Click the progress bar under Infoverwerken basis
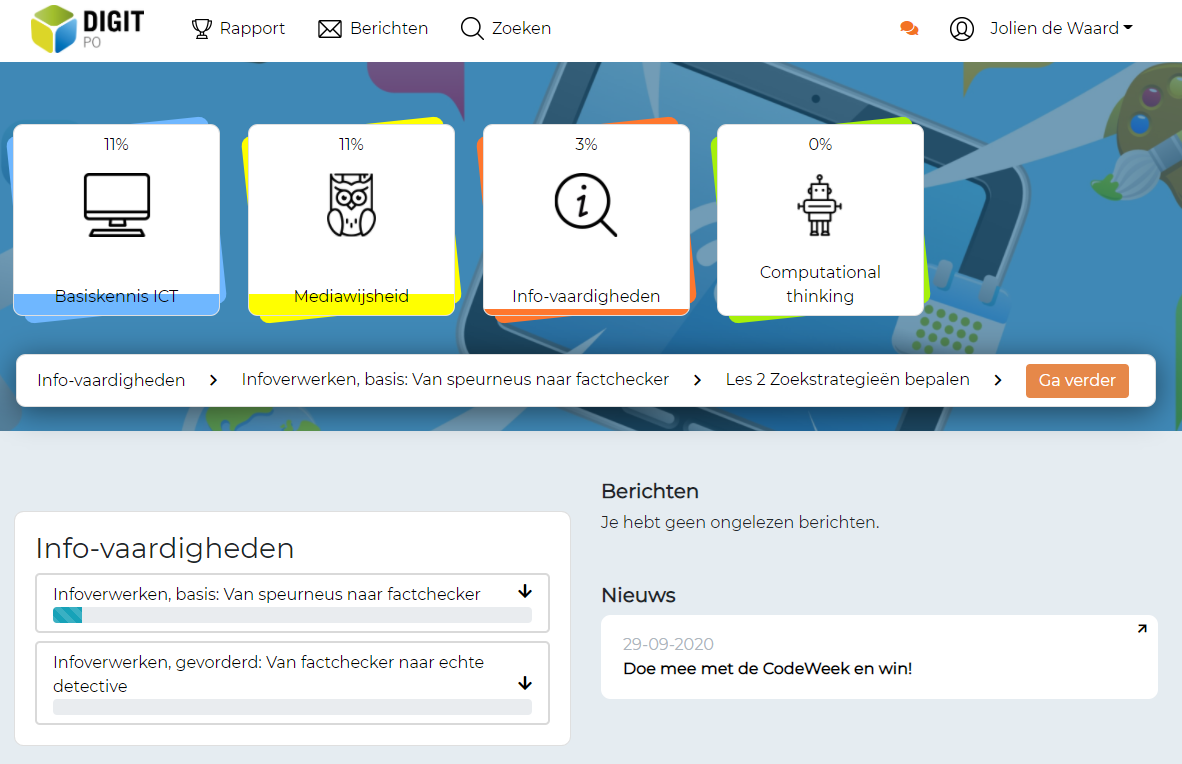1182x764 pixels. click(x=292, y=615)
